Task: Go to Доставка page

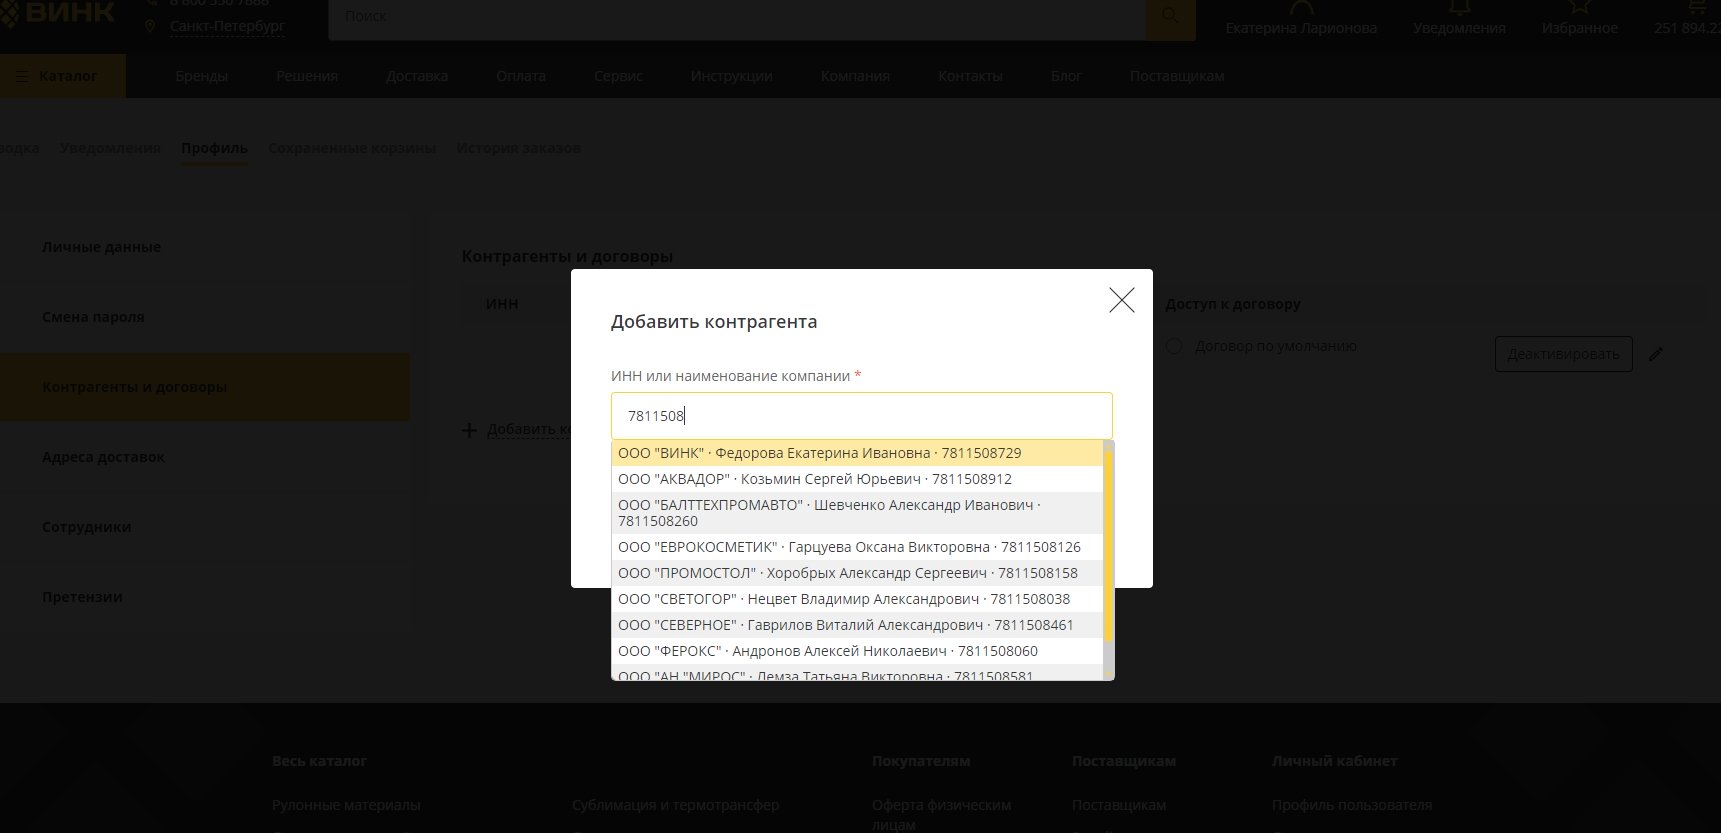Action: [417, 76]
